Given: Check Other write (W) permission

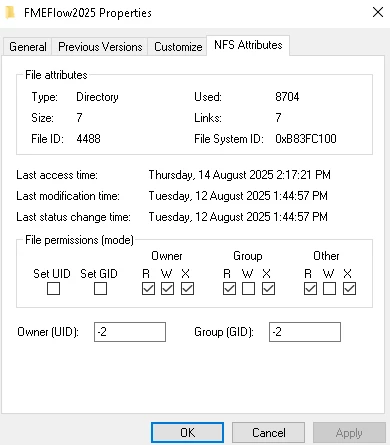Looking at the screenshot, I should 329,289.
